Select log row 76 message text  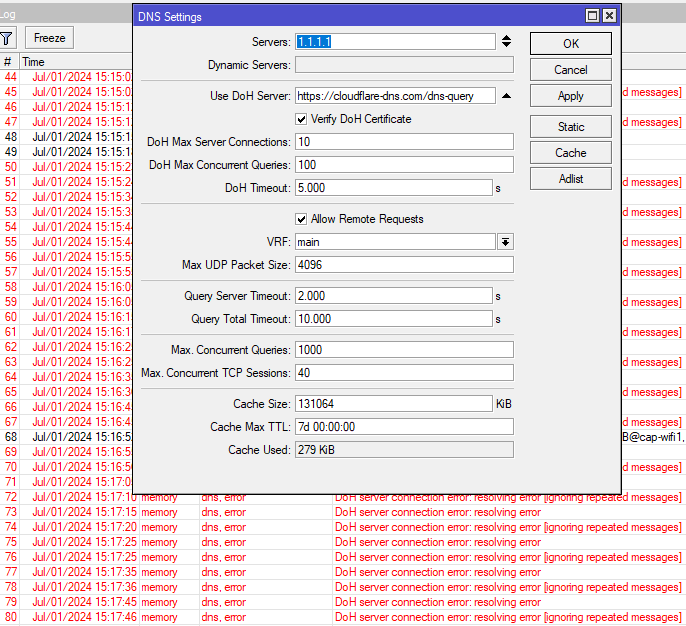pyautogui.click(x=508, y=557)
